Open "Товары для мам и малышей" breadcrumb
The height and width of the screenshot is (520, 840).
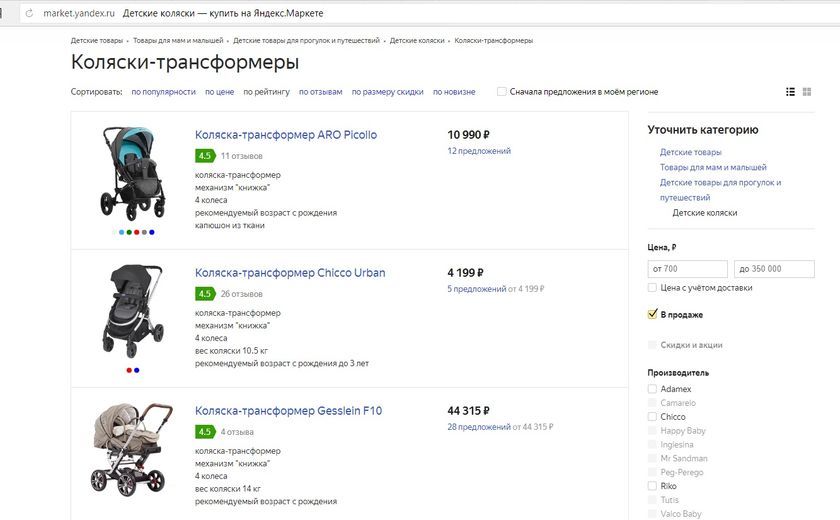pyautogui.click(x=178, y=41)
